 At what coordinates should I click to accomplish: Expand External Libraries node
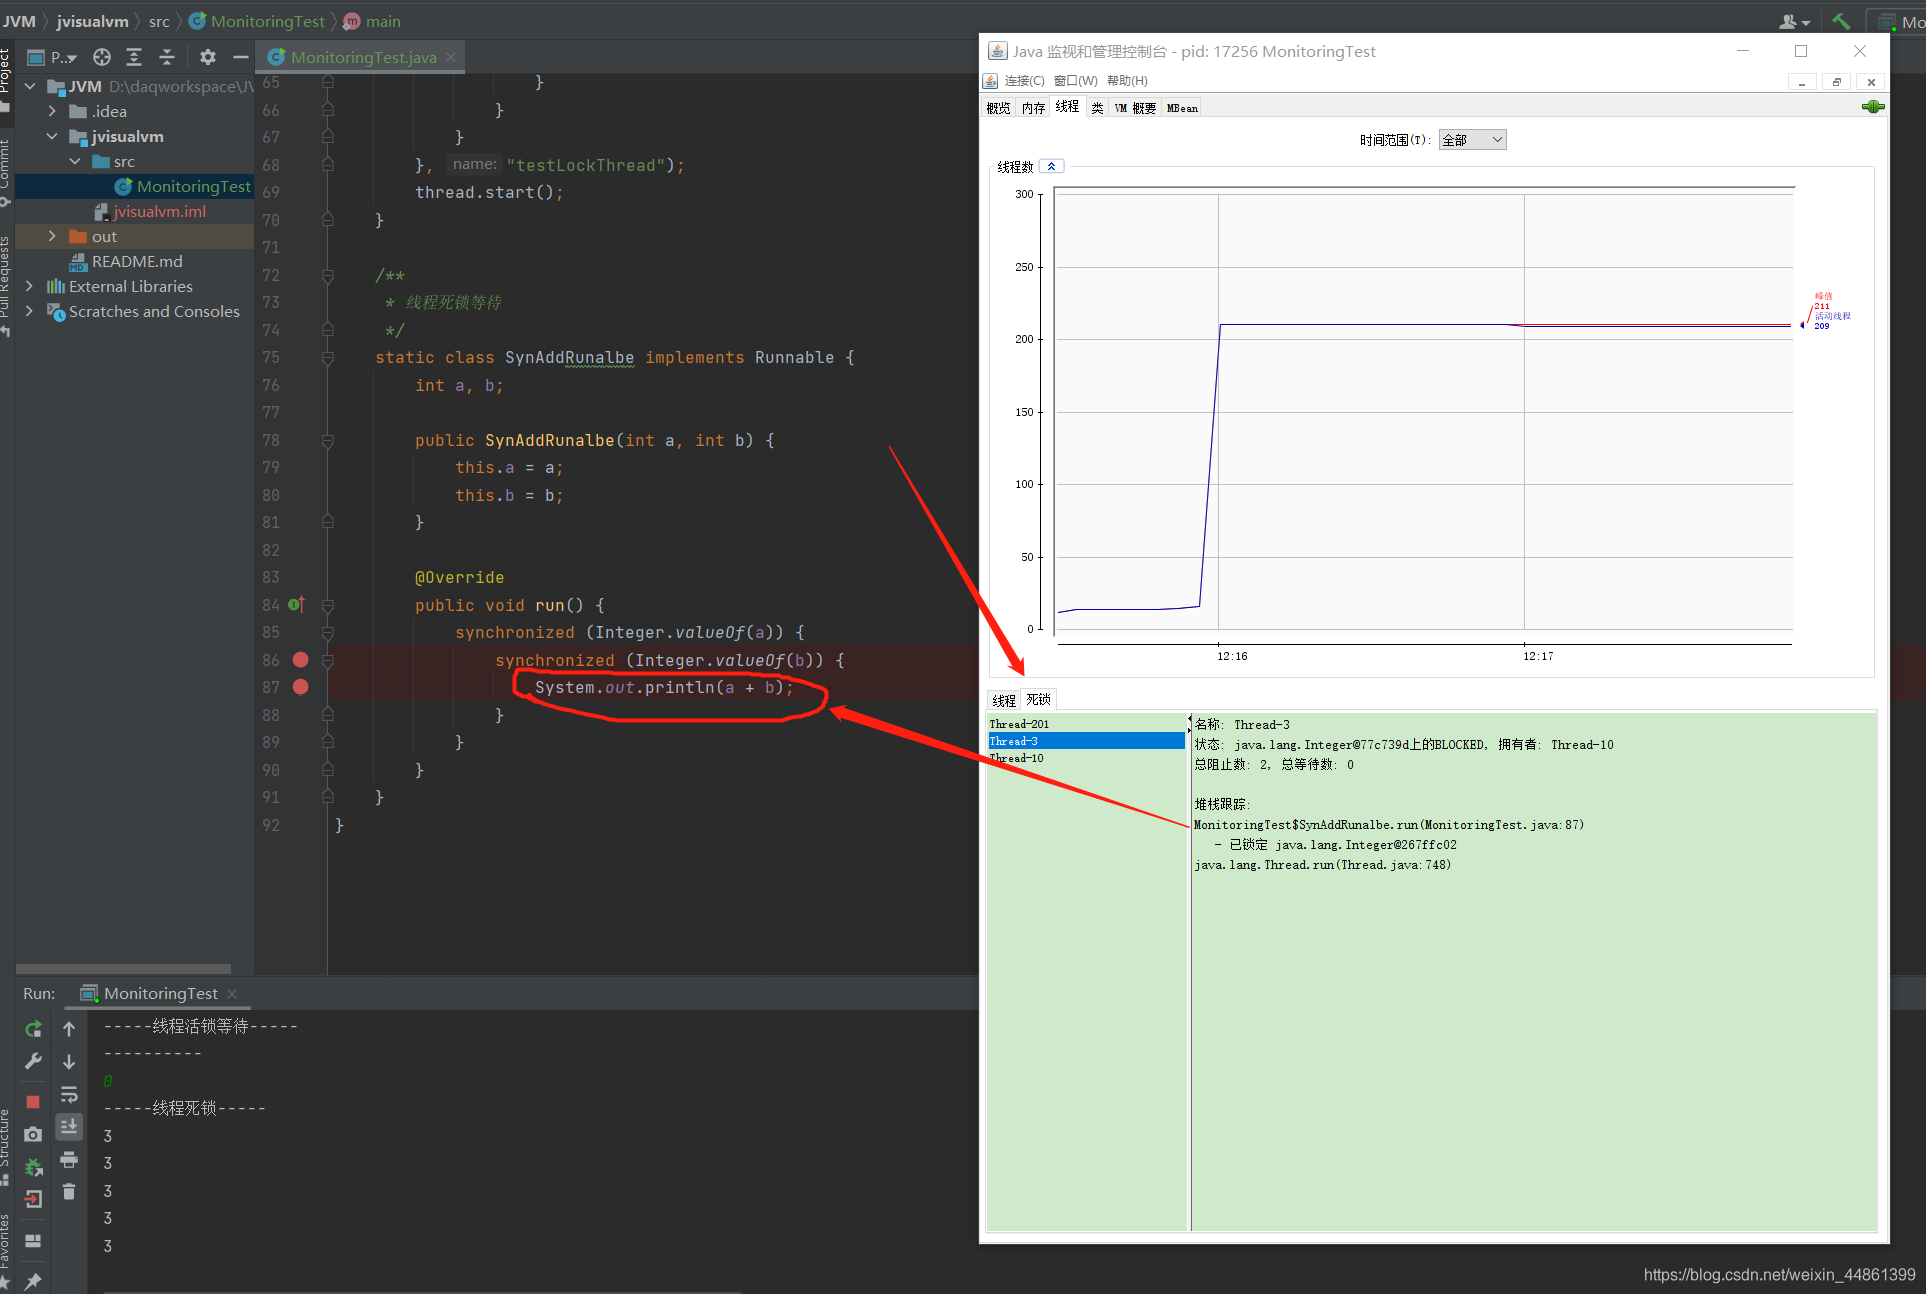[x=29, y=286]
